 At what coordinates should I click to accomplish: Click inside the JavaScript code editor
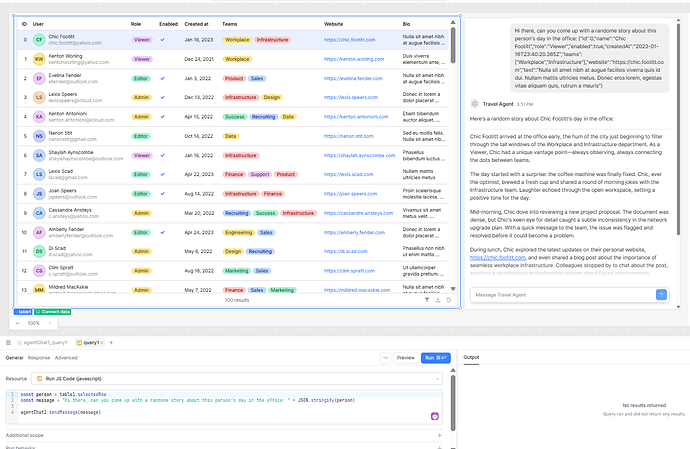click(x=224, y=406)
